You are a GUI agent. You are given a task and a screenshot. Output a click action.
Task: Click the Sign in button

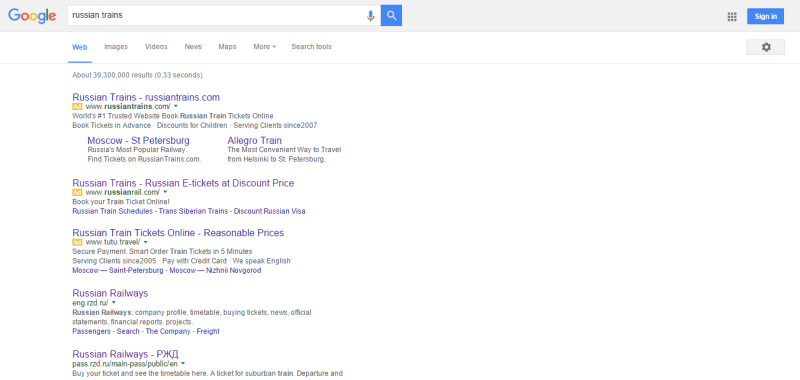pyautogui.click(x=765, y=16)
